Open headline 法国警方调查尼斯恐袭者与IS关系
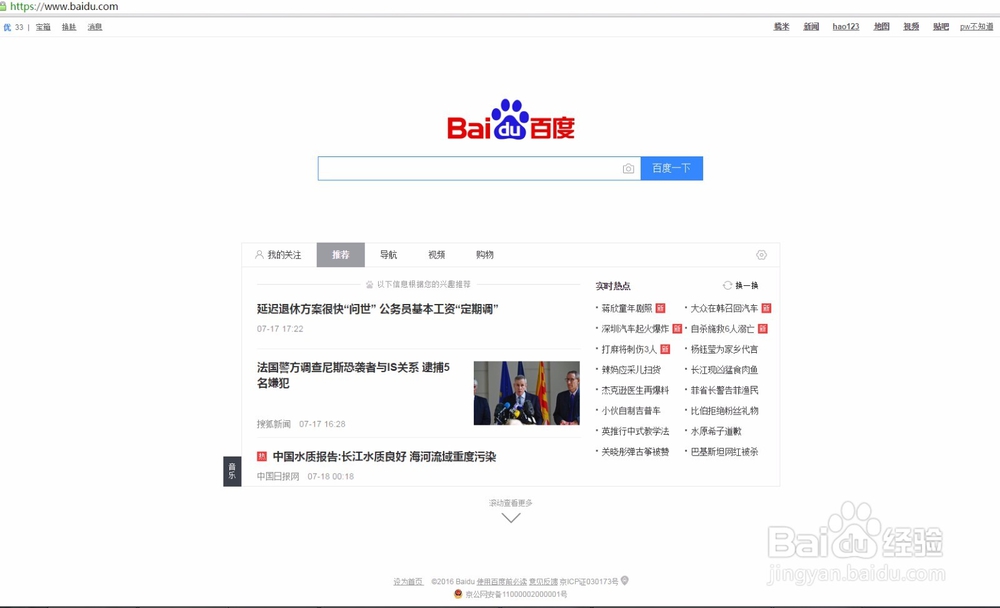 pyautogui.click(x=353, y=374)
